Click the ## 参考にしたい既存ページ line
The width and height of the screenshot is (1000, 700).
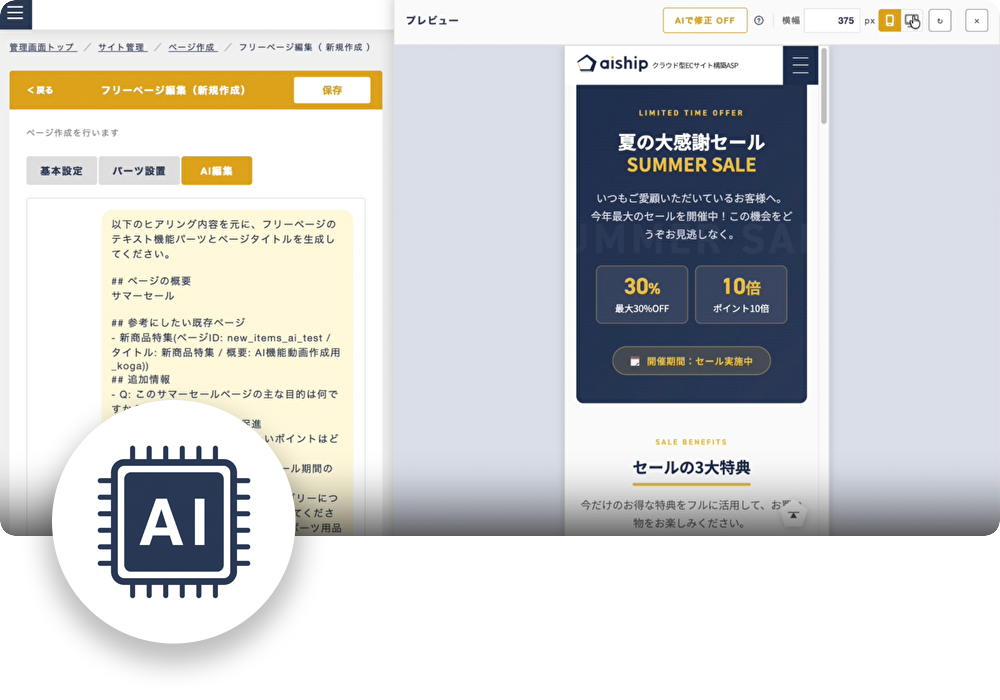pyautogui.click(x=178, y=323)
